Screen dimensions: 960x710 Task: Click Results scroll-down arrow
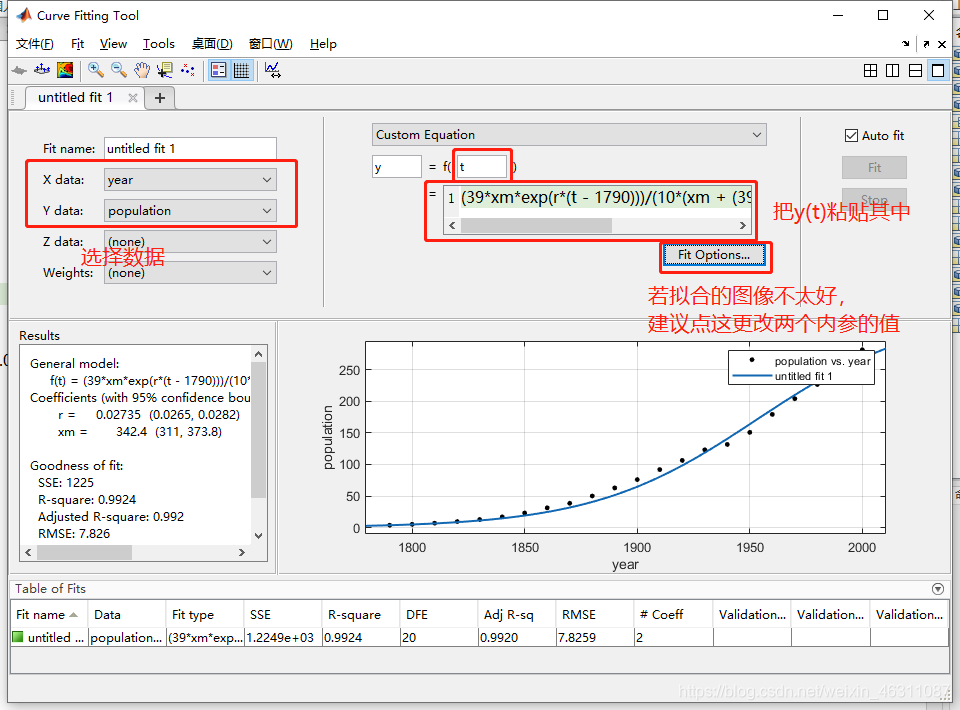tap(258, 536)
